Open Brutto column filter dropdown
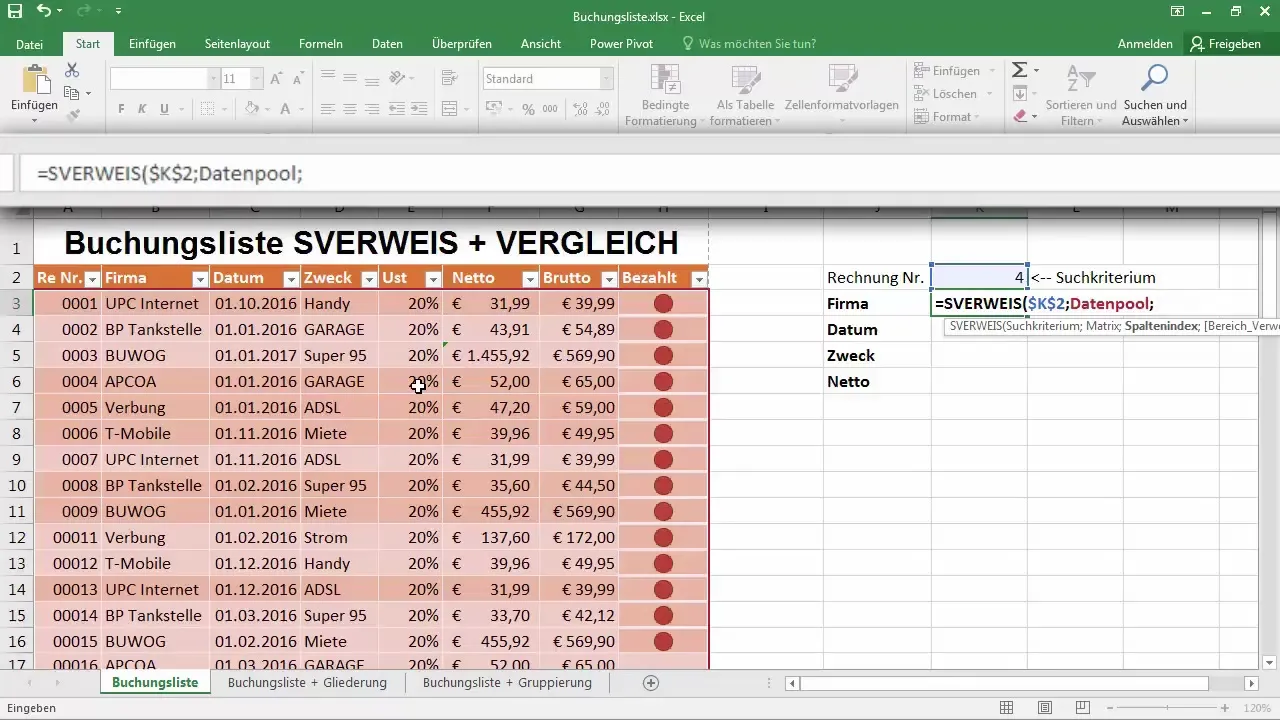This screenshot has height=720, width=1280. [x=608, y=279]
